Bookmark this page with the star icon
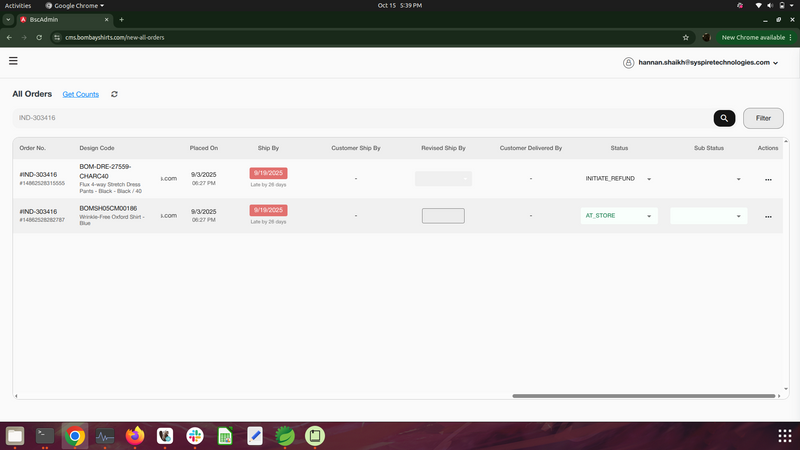Screen dimensions: 800x450 (x=685, y=37)
